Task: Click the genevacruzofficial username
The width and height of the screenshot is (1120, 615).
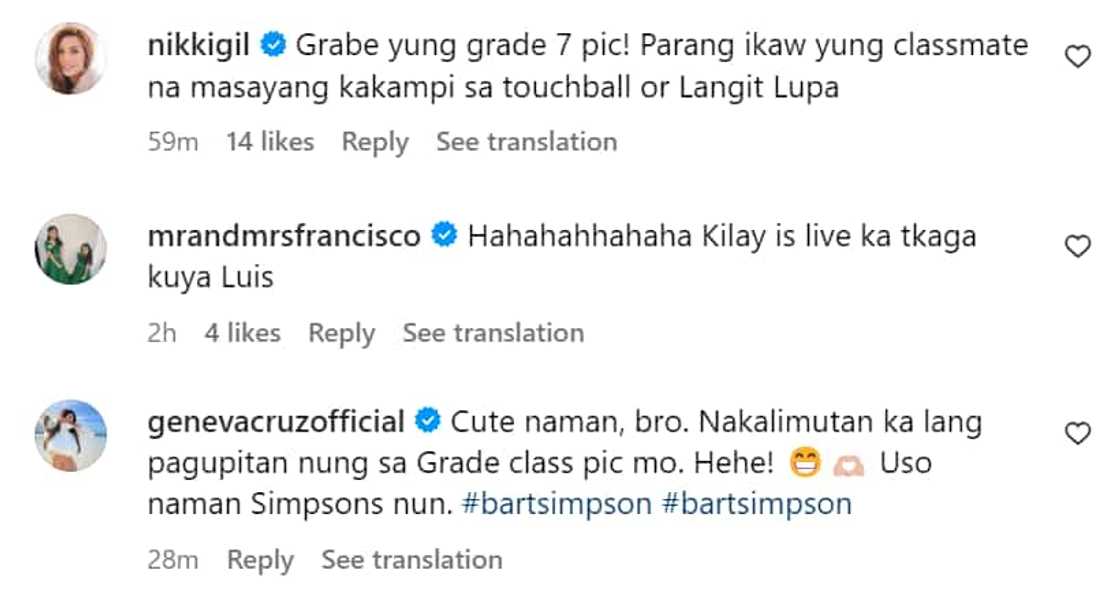Action: tap(276, 422)
